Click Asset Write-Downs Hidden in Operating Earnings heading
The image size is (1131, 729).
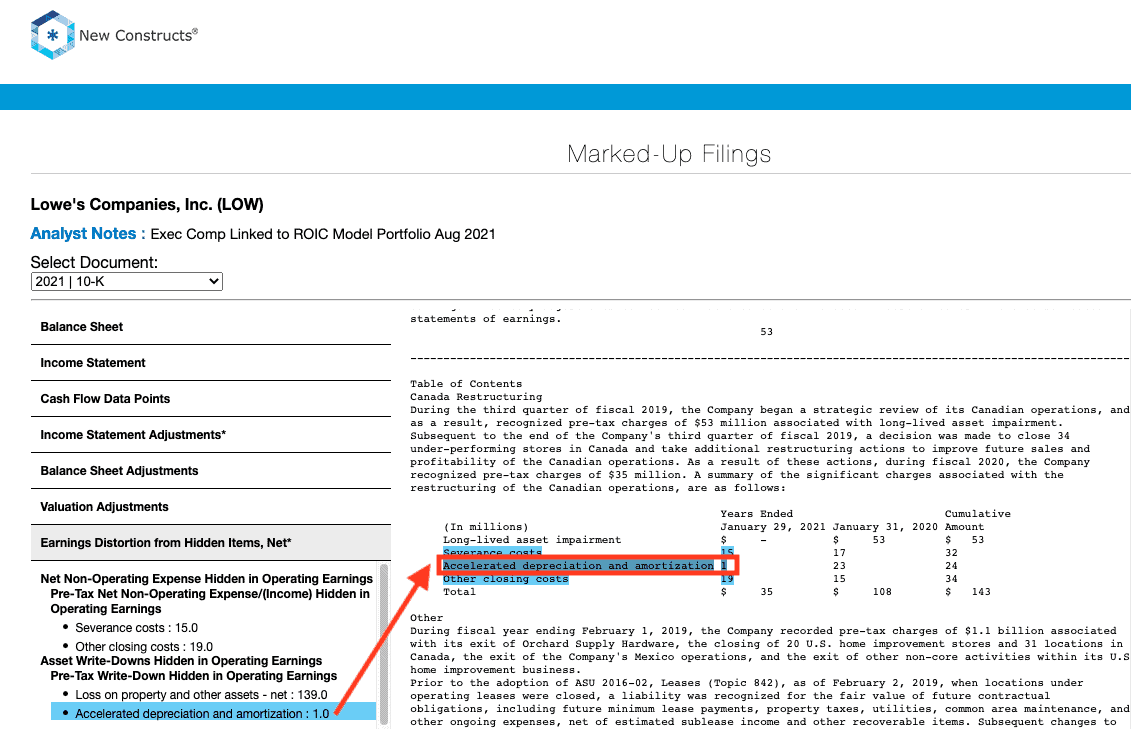coord(181,660)
